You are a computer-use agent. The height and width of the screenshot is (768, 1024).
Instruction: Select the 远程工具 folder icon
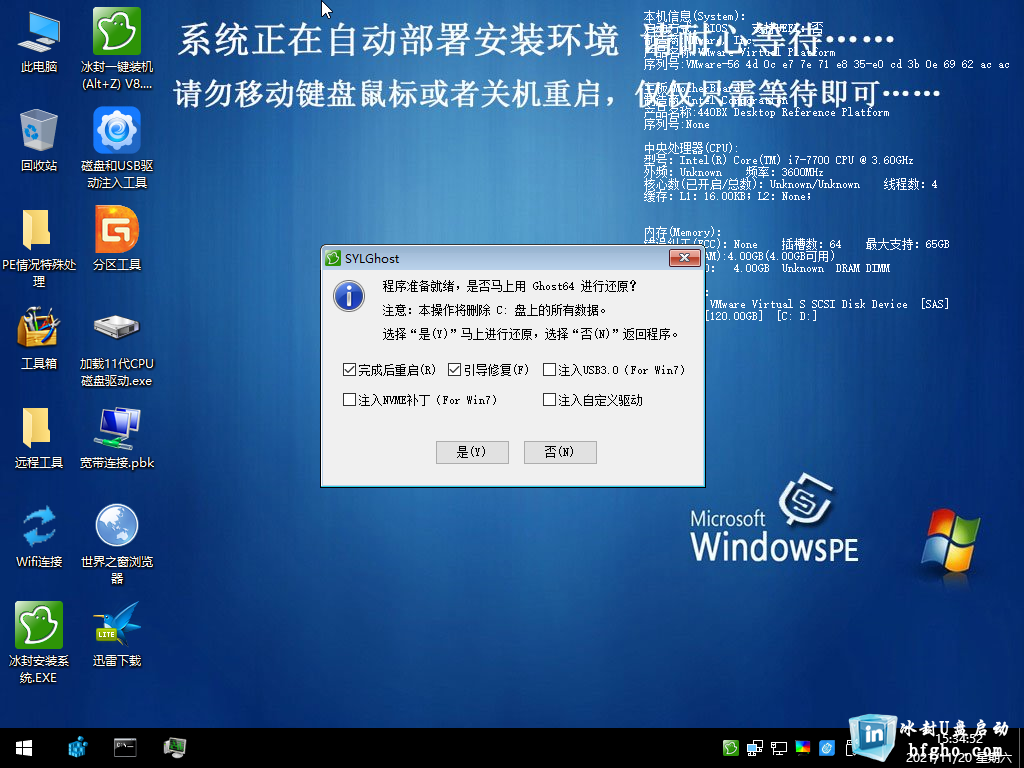click(x=39, y=438)
